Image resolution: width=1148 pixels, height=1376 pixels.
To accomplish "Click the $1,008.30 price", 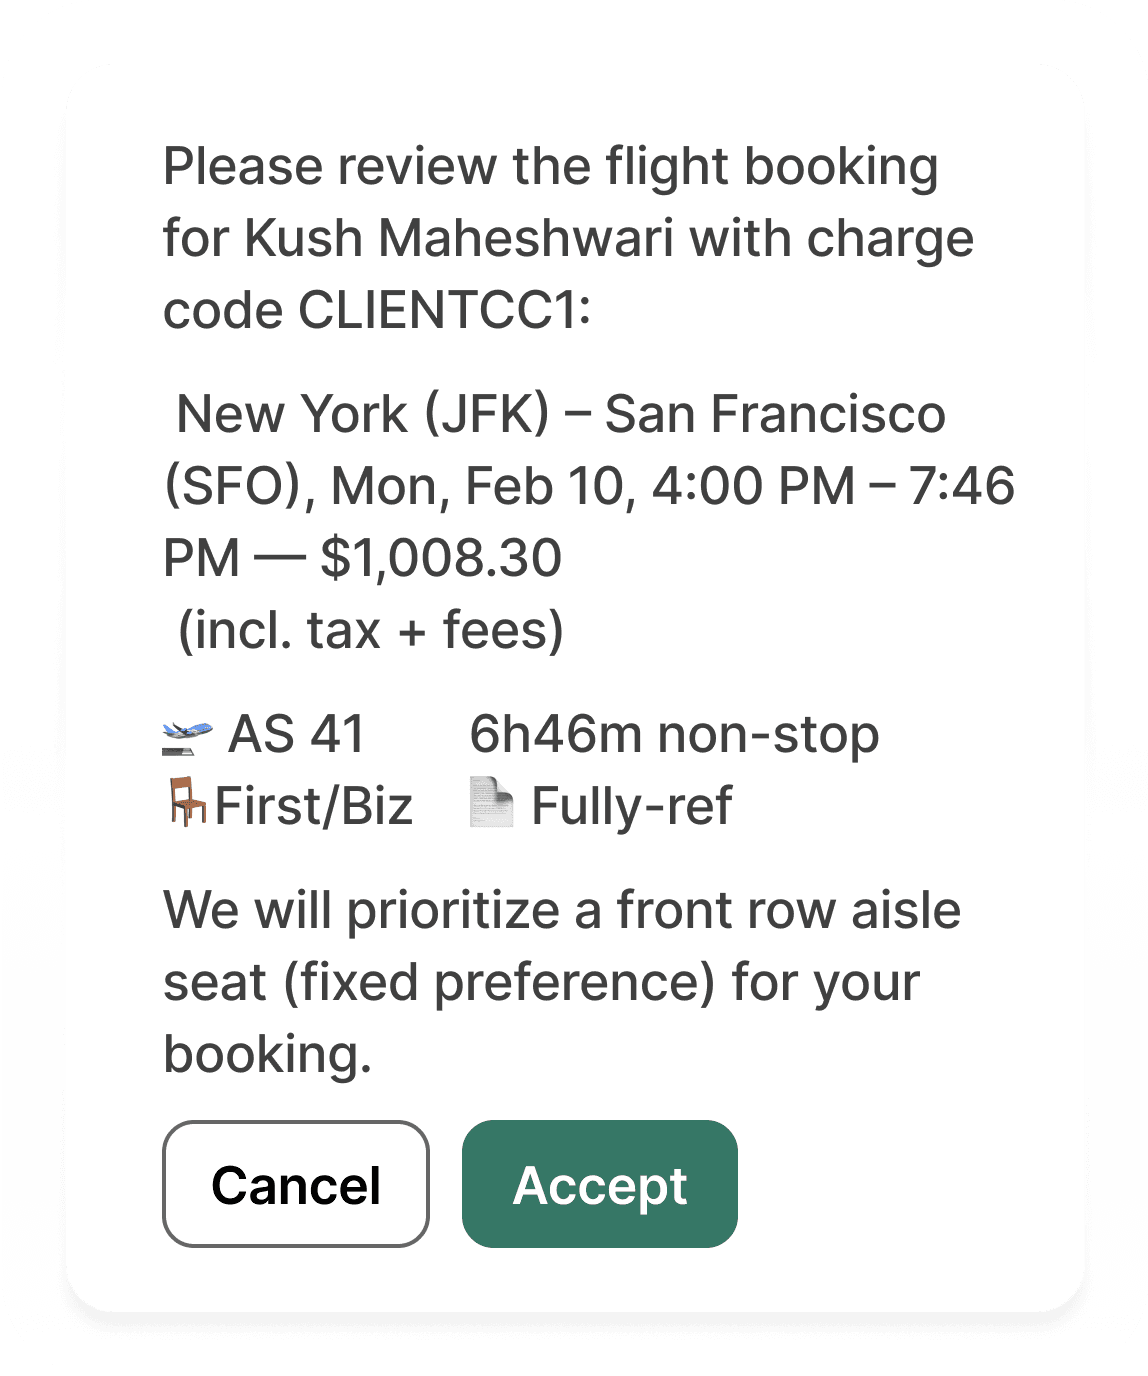I will pyautogui.click(x=441, y=558).
